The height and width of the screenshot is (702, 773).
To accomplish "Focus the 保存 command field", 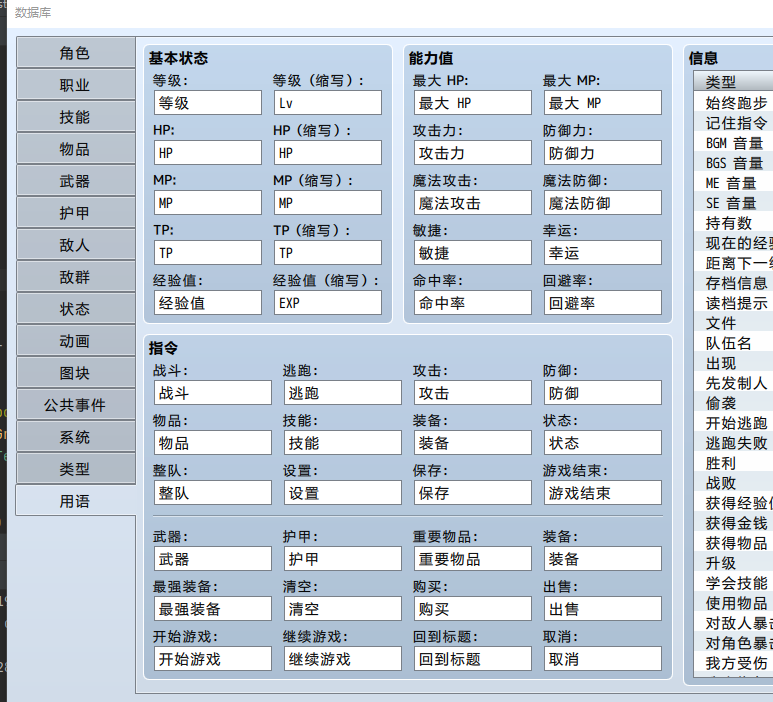I will click(473, 493).
